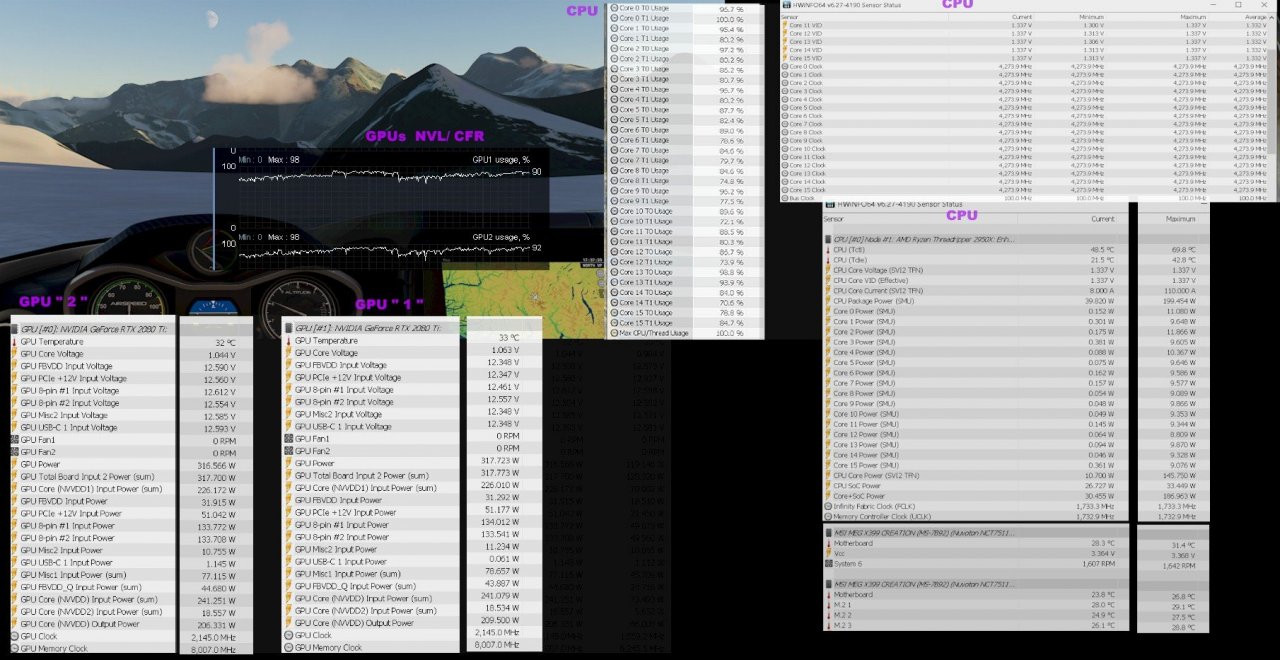
Task: Click the fan icon beside System 6
Action: [x=827, y=564]
